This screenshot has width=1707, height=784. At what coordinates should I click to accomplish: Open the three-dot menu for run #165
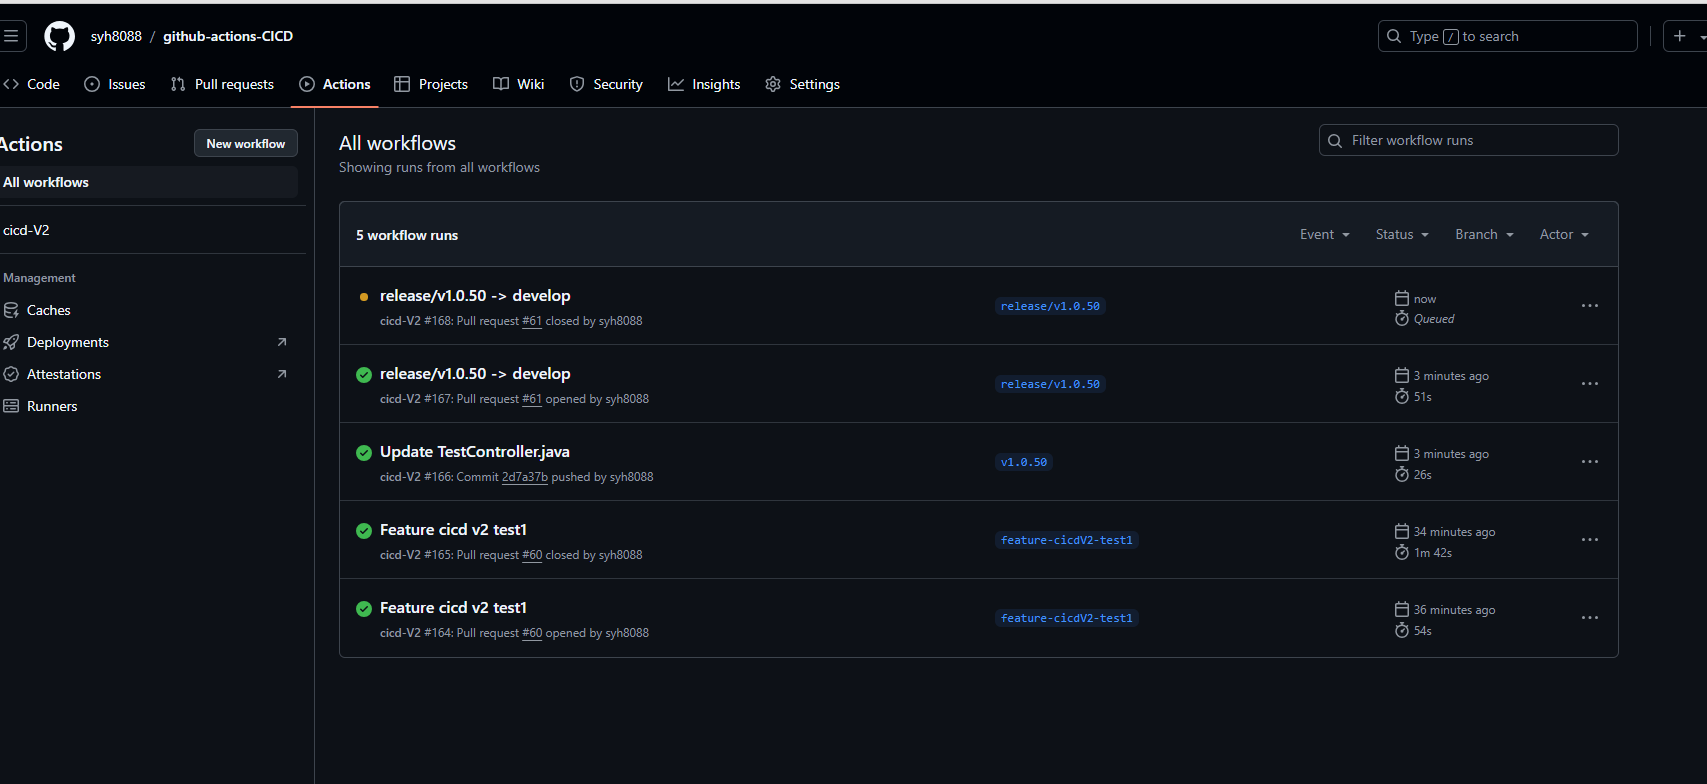pyautogui.click(x=1590, y=540)
